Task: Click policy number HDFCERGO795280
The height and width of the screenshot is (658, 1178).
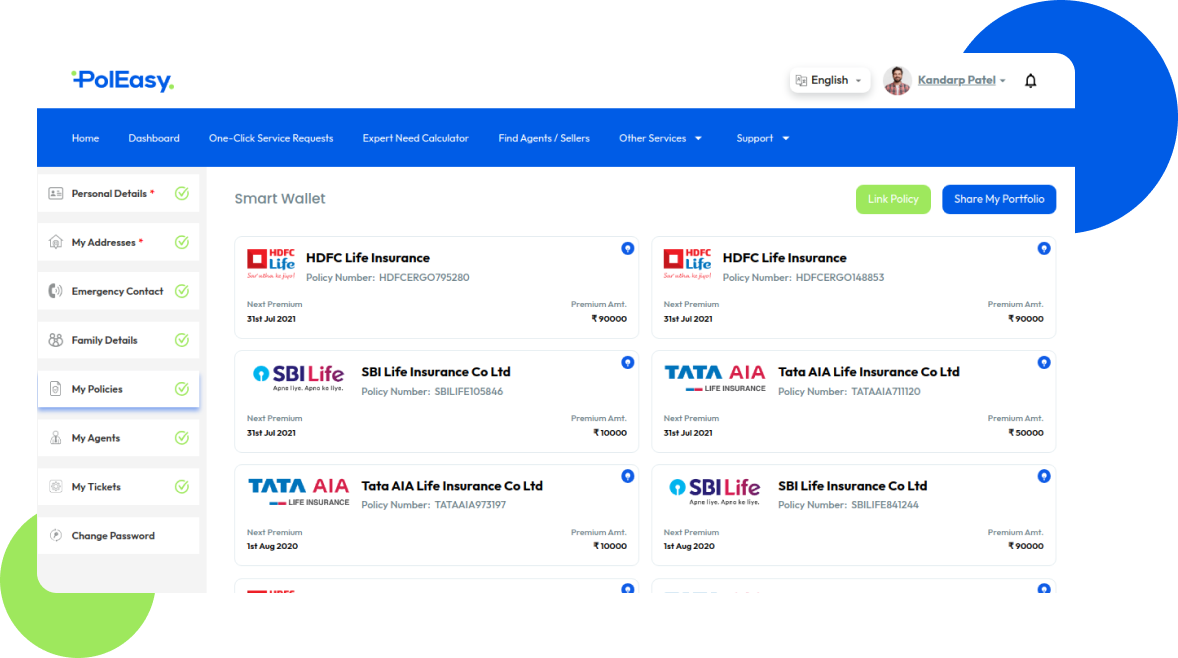Action: coord(424,277)
